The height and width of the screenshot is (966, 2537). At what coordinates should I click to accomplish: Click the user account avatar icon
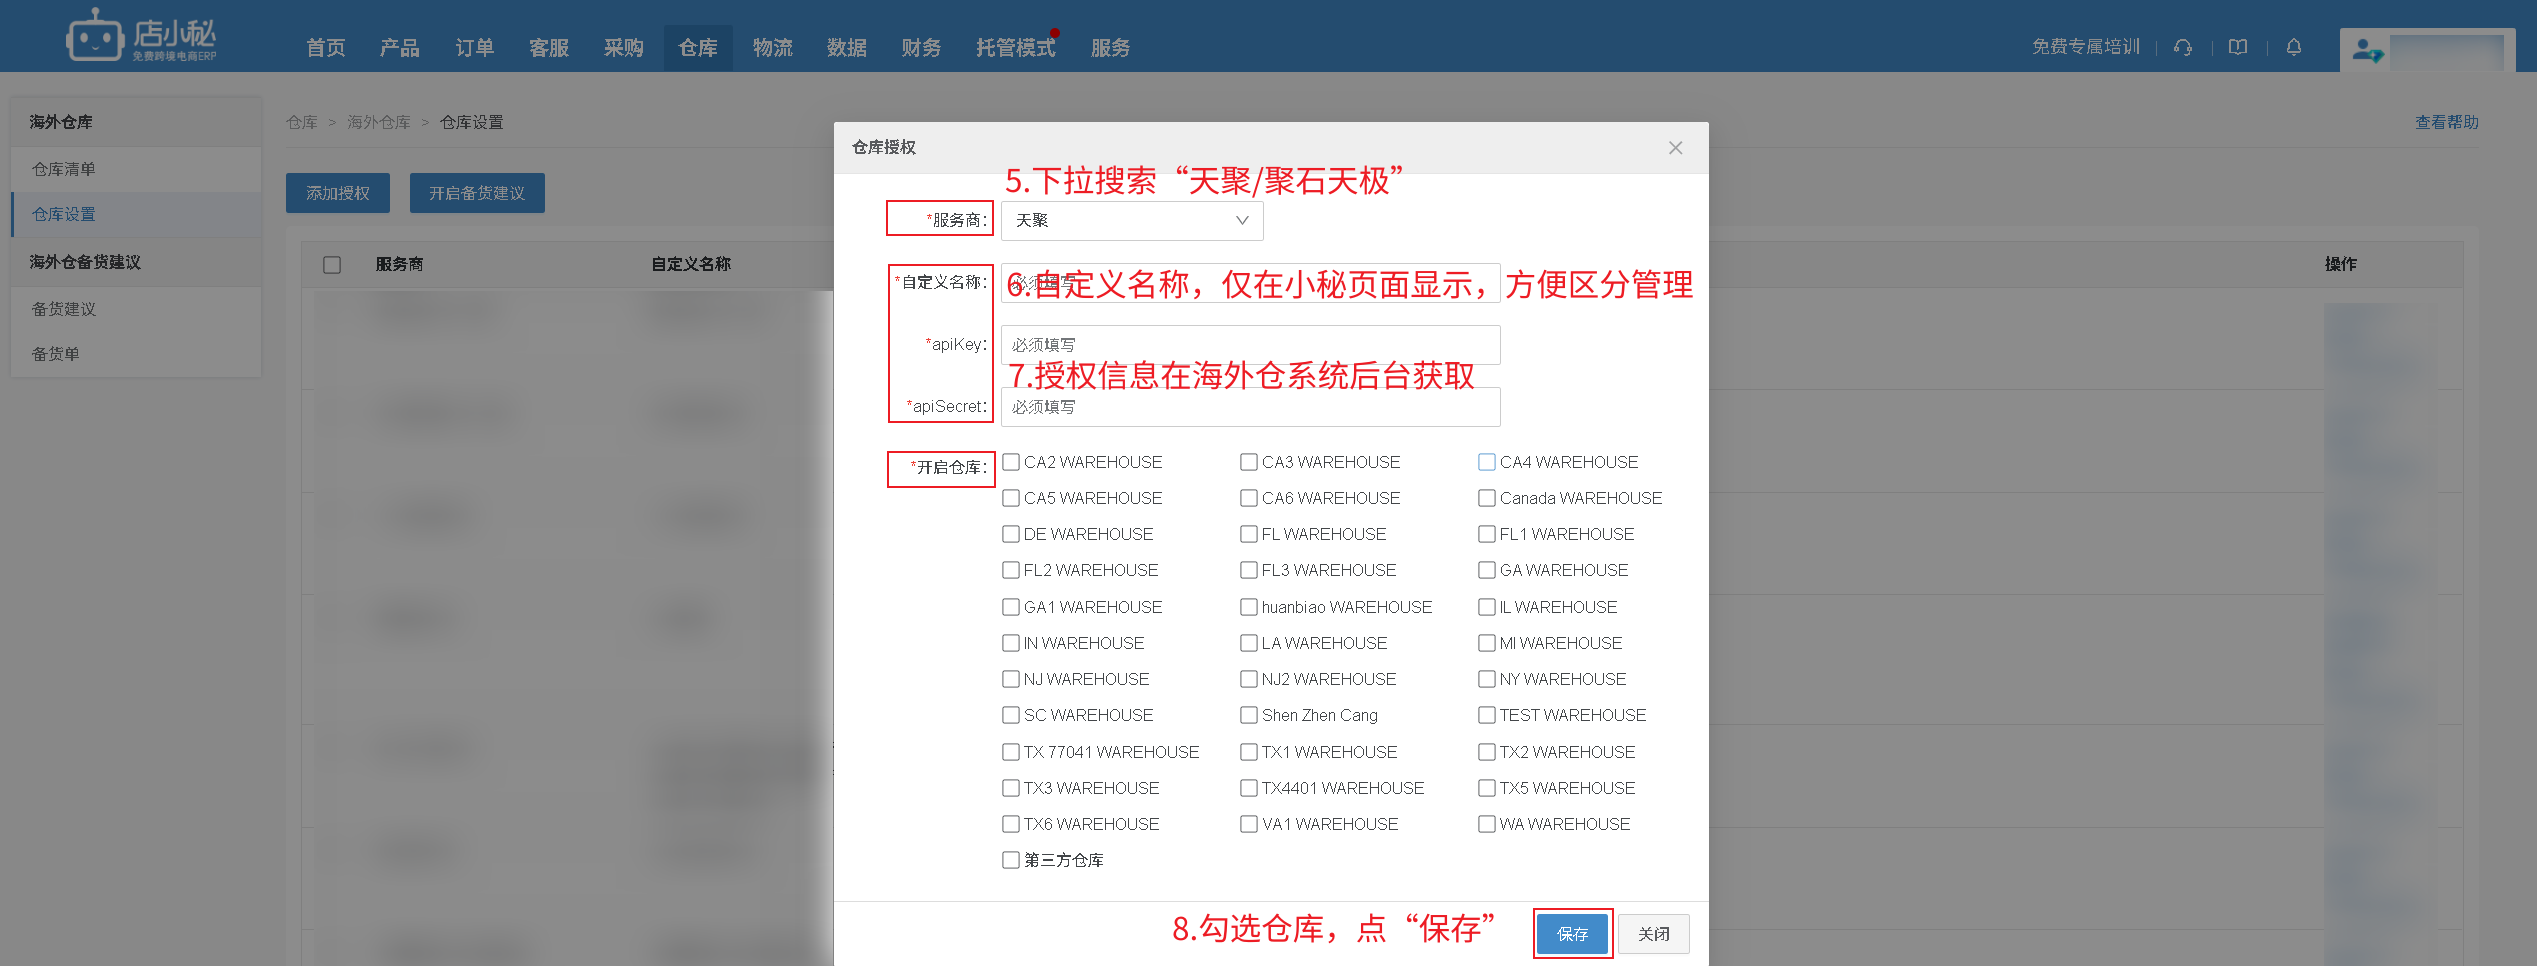coord(2366,50)
